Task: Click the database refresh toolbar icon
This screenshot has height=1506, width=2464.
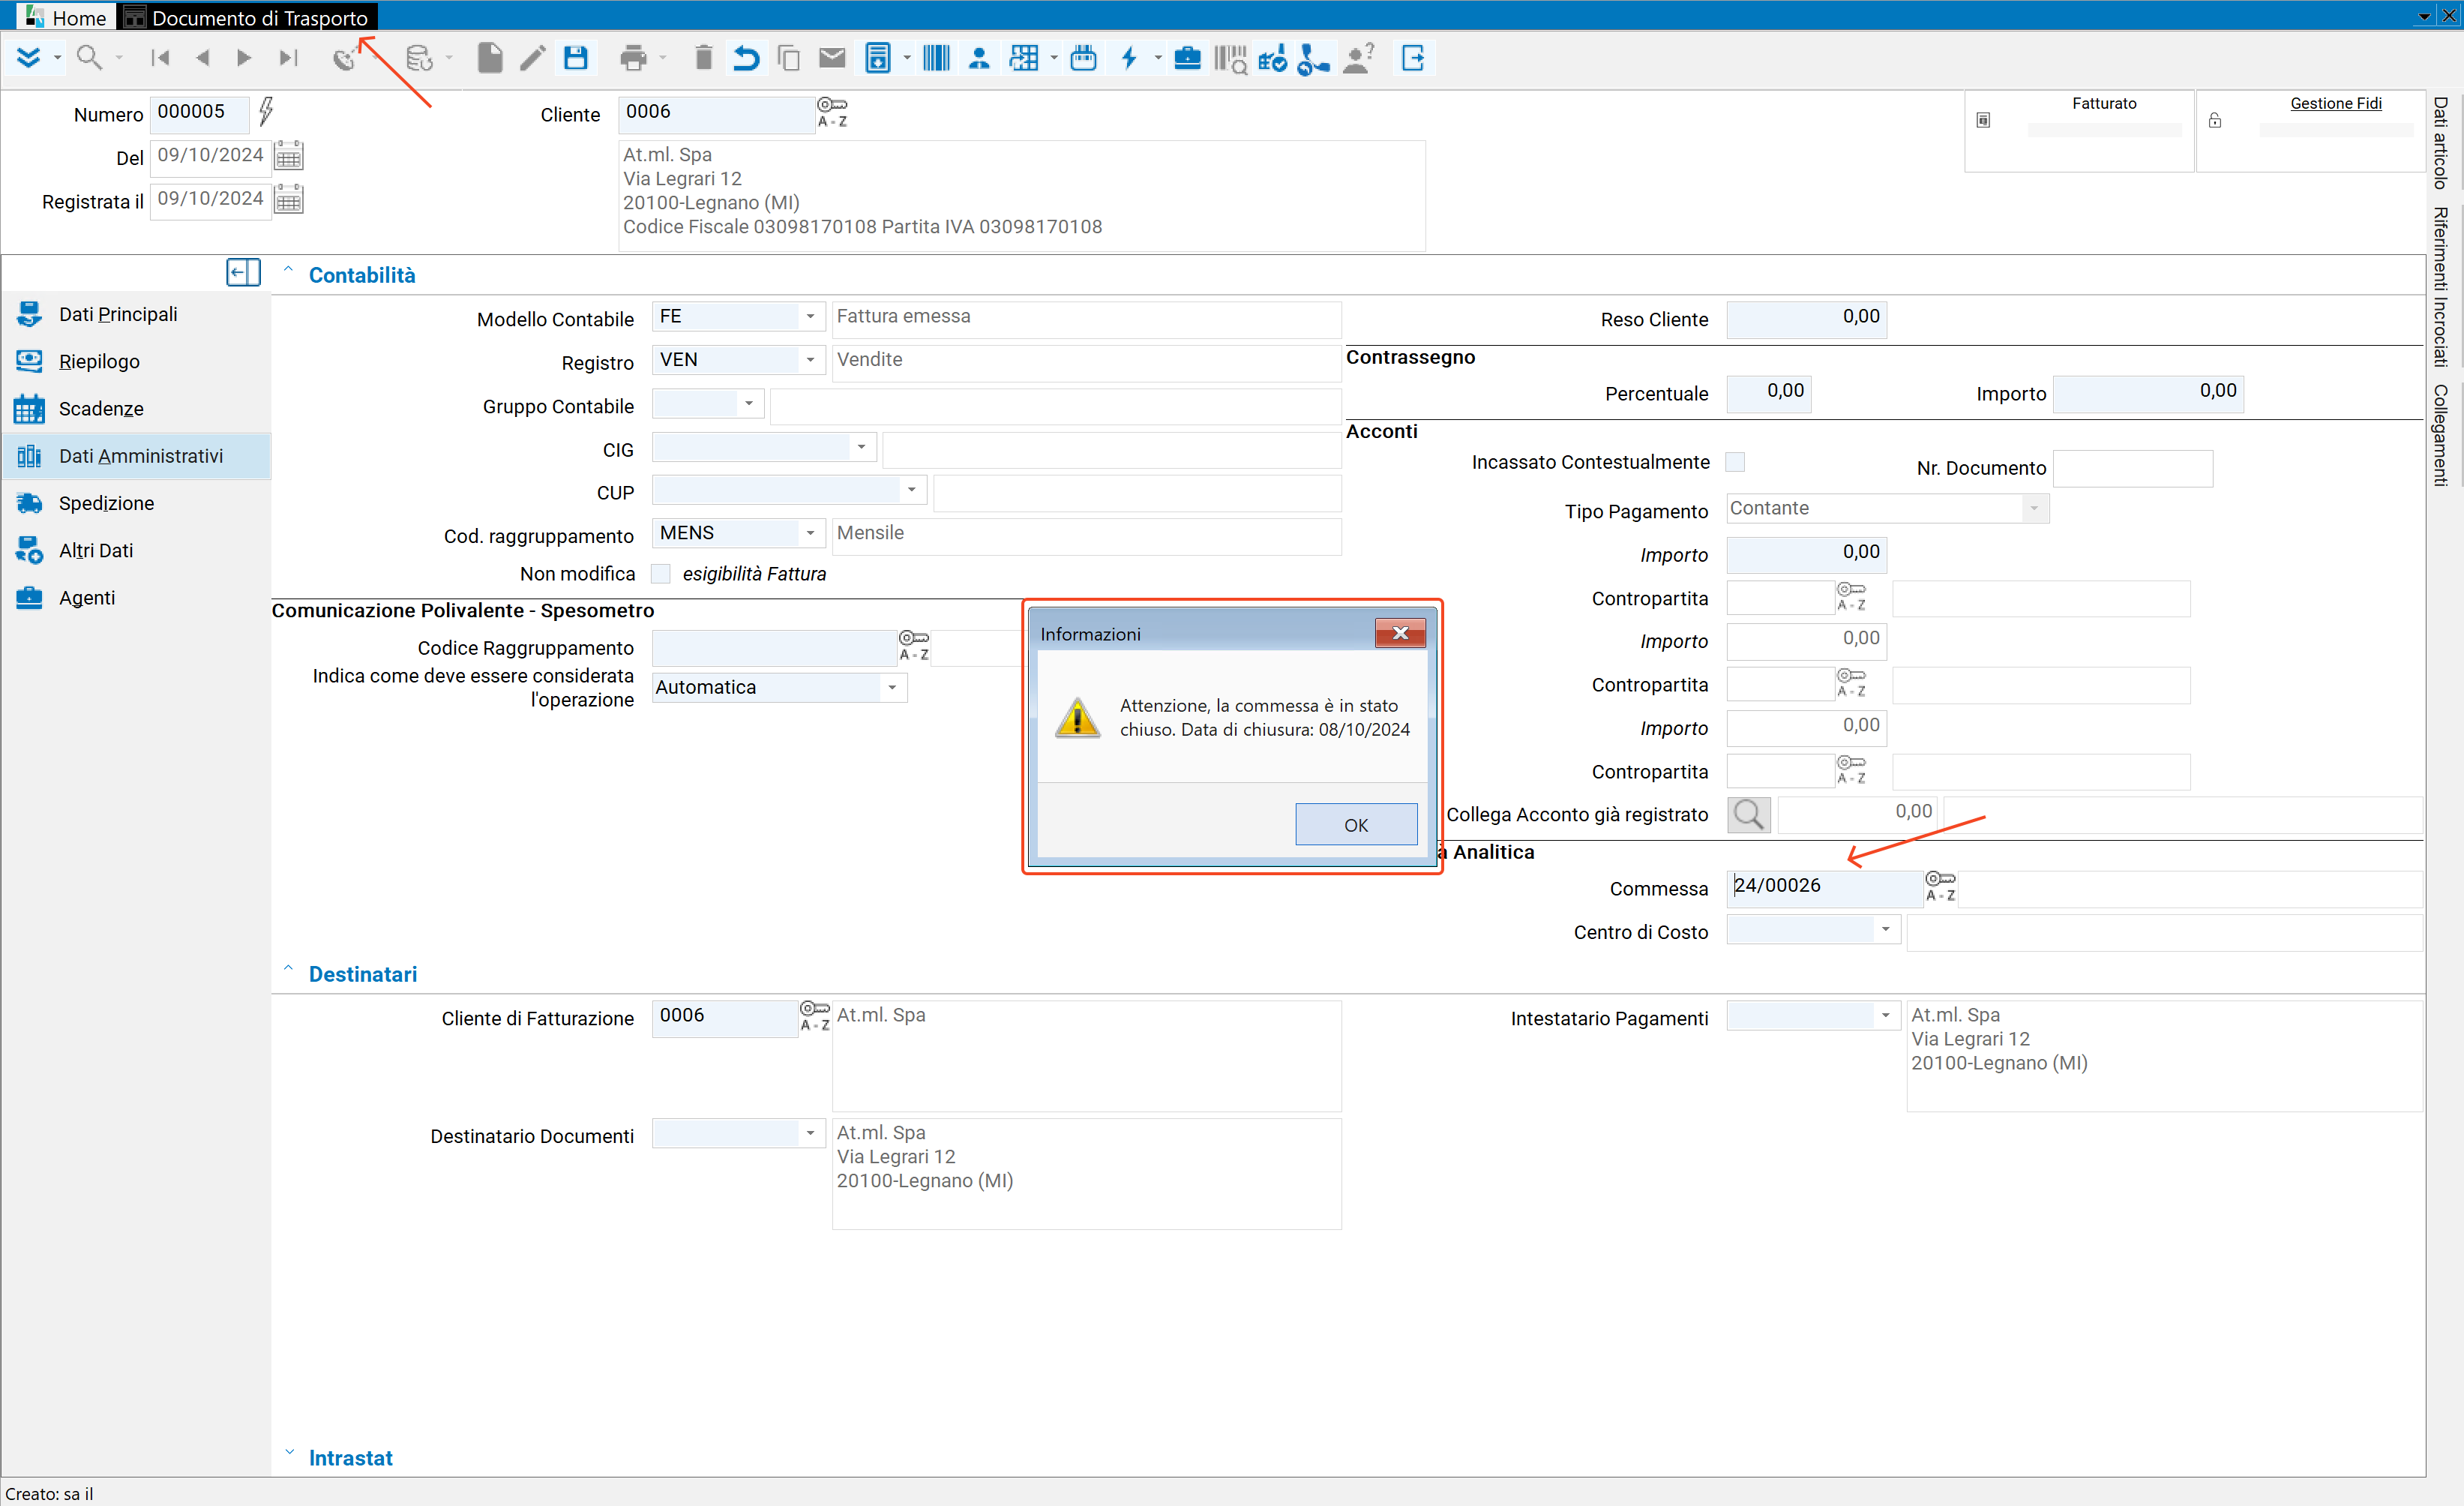Action: [x=420, y=58]
